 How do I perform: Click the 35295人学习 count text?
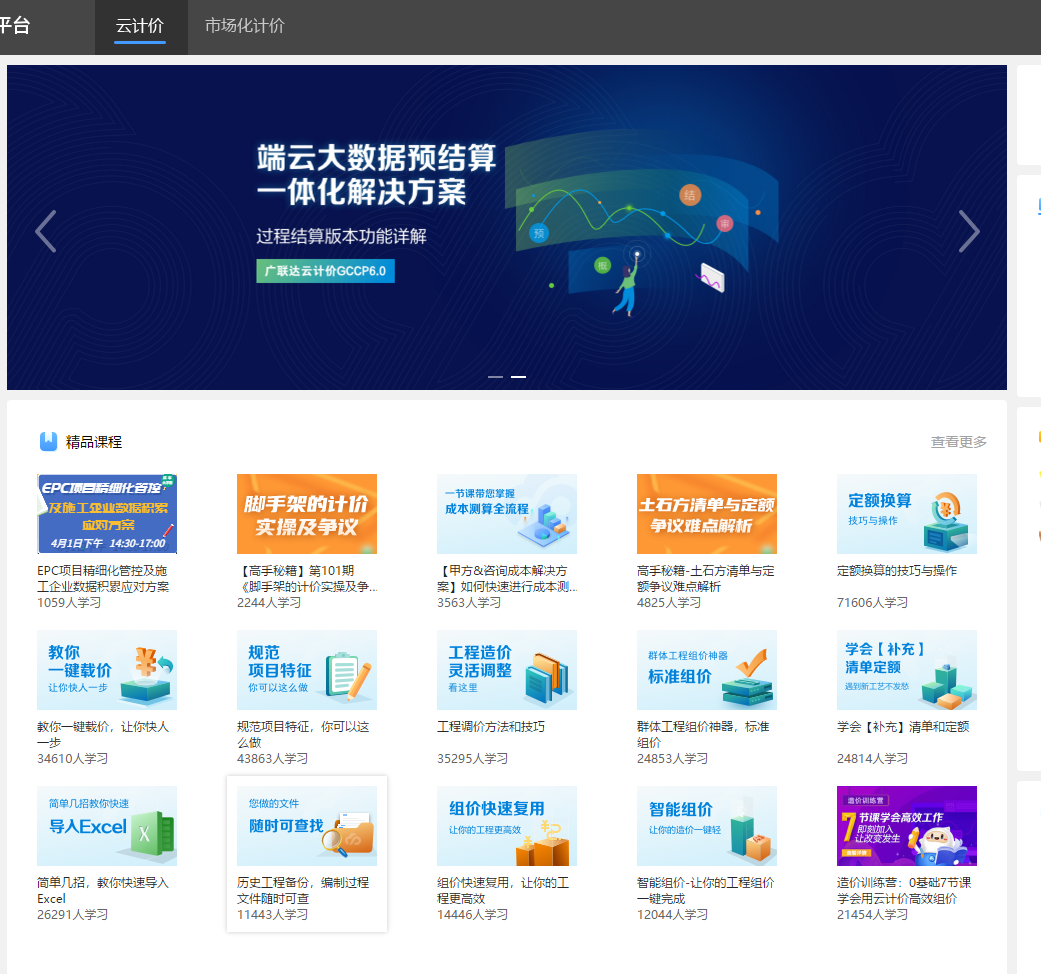[472, 759]
